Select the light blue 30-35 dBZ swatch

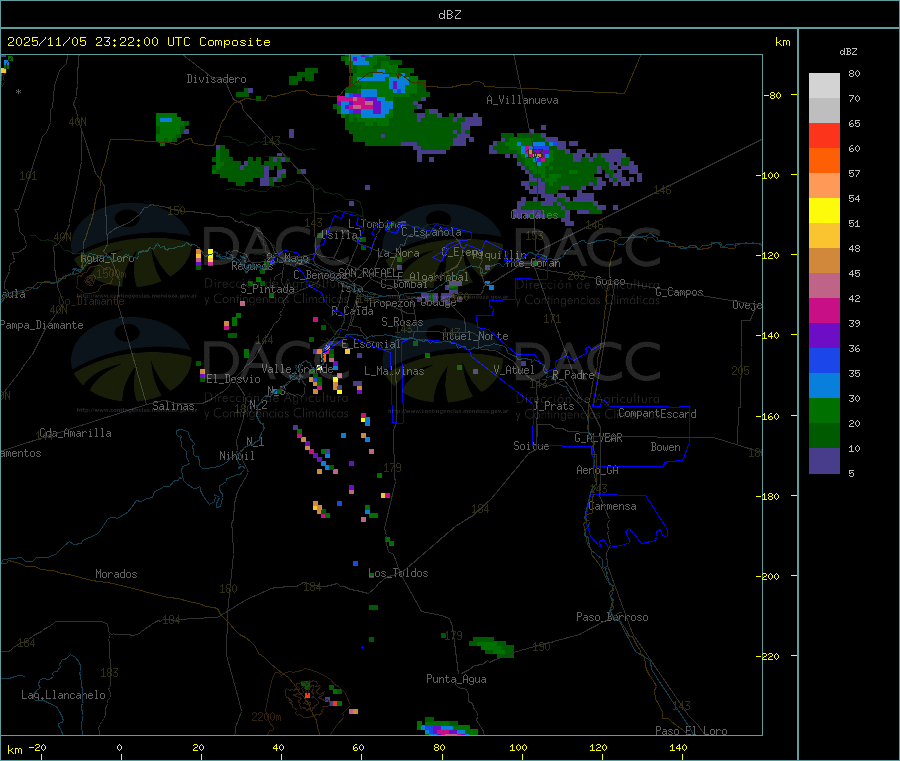coord(824,386)
